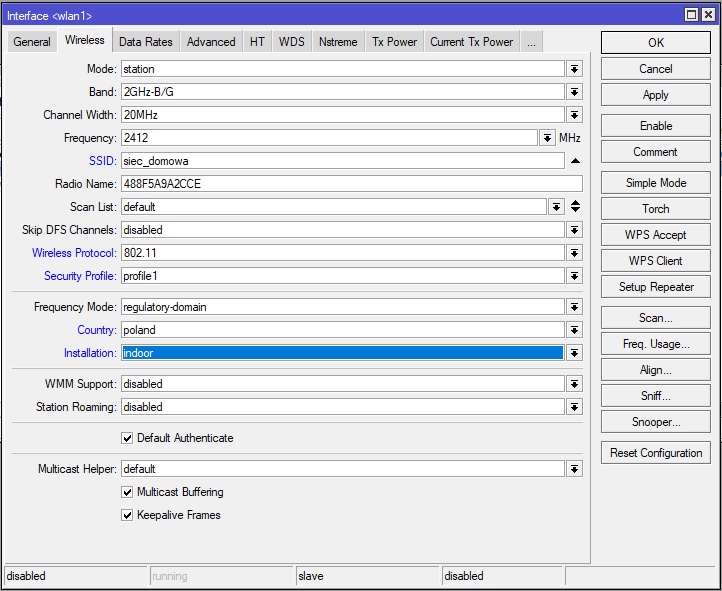Screen dimensions: 722x591
Task: Open Skip DFS Channels dropdown
Action: coord(574,230)
